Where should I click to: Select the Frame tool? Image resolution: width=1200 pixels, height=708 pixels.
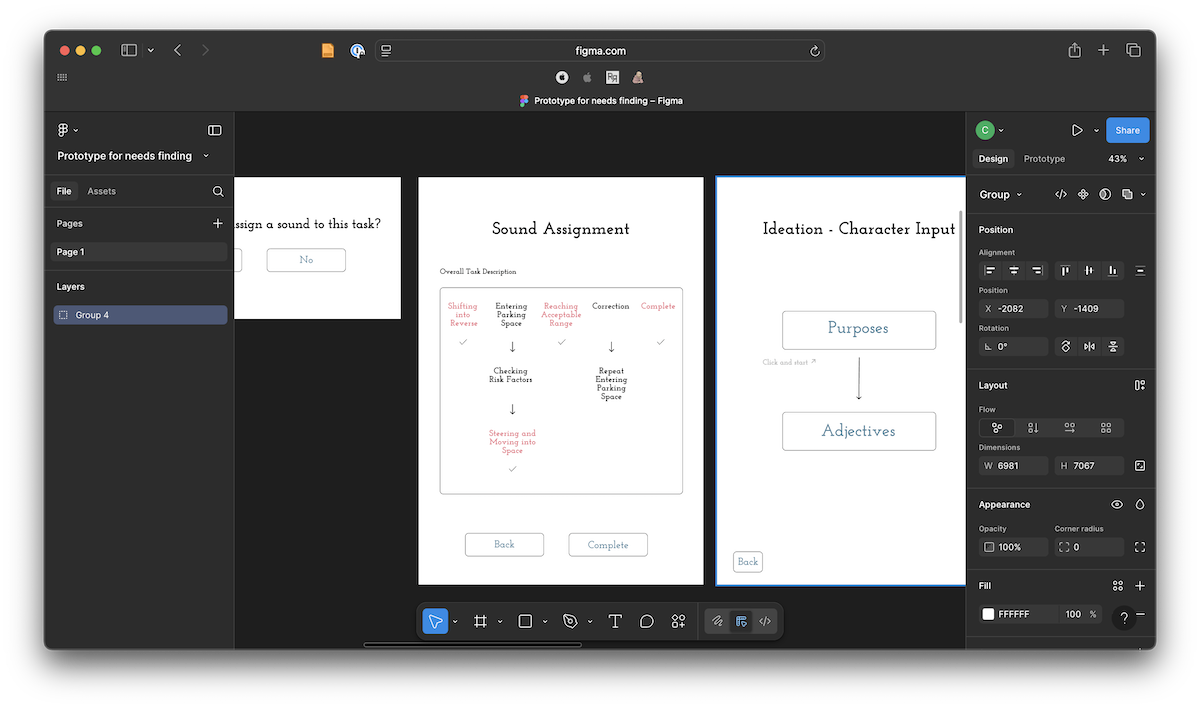[x=480, y=621]
